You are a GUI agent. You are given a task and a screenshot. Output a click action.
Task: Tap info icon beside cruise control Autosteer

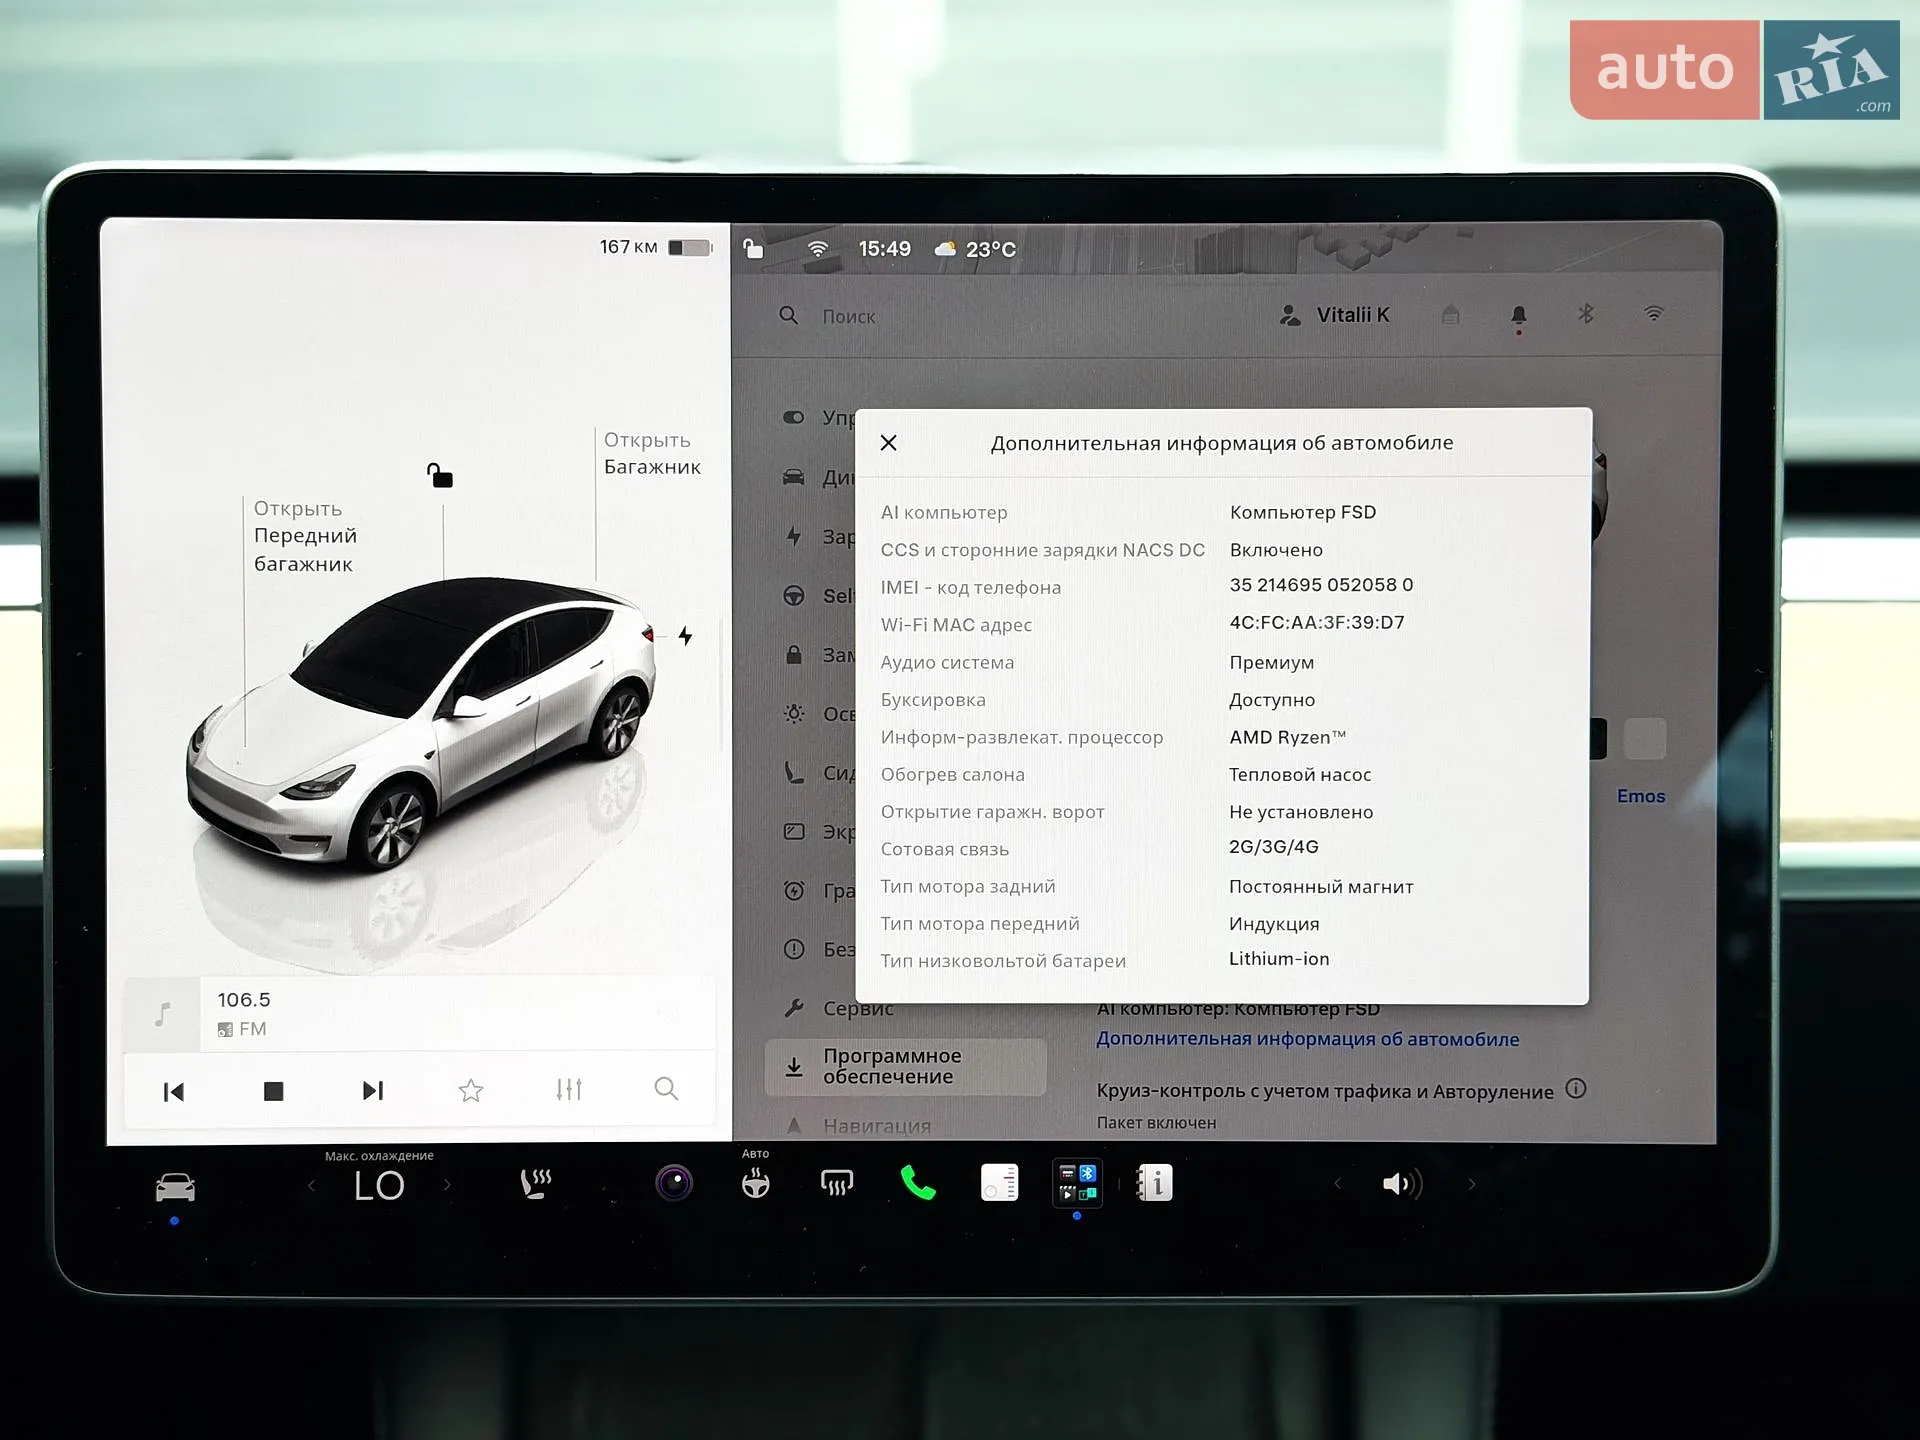point(1576,1088)
